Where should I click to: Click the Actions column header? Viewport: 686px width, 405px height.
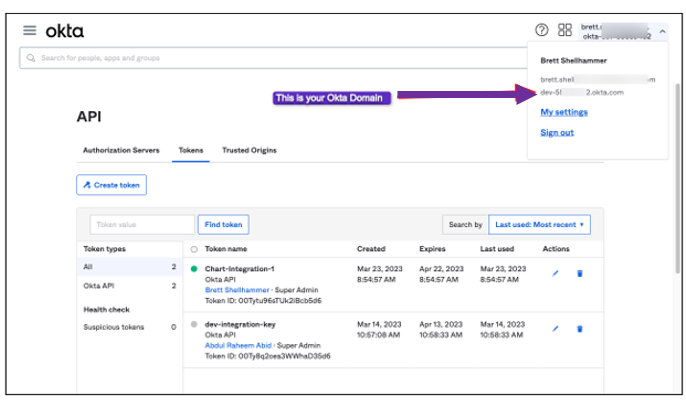(556, 249)
